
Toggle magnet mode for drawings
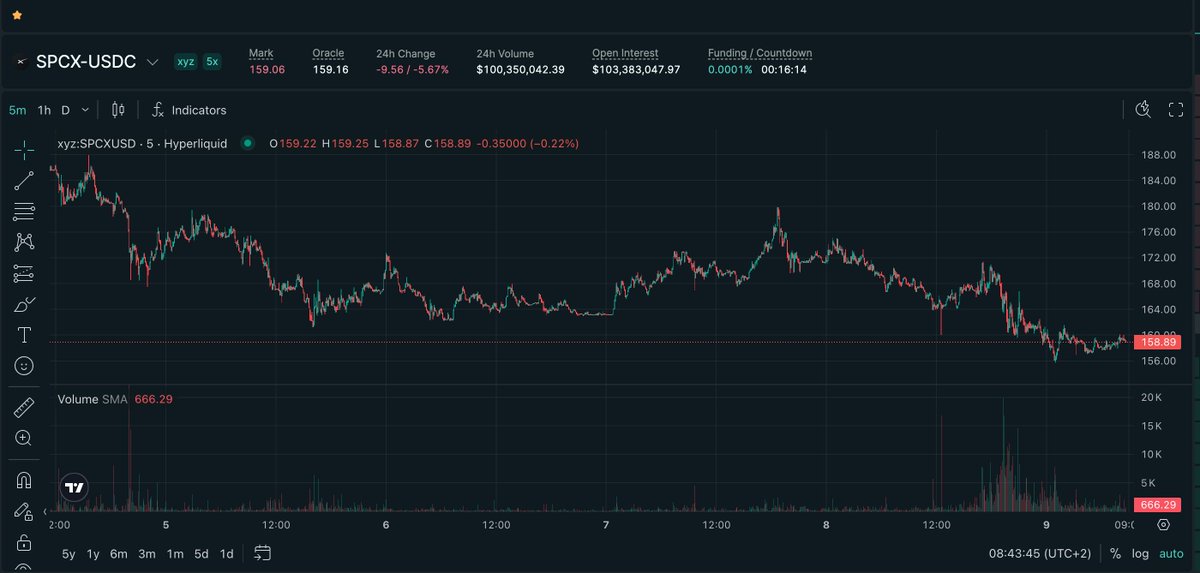[24, 480]
